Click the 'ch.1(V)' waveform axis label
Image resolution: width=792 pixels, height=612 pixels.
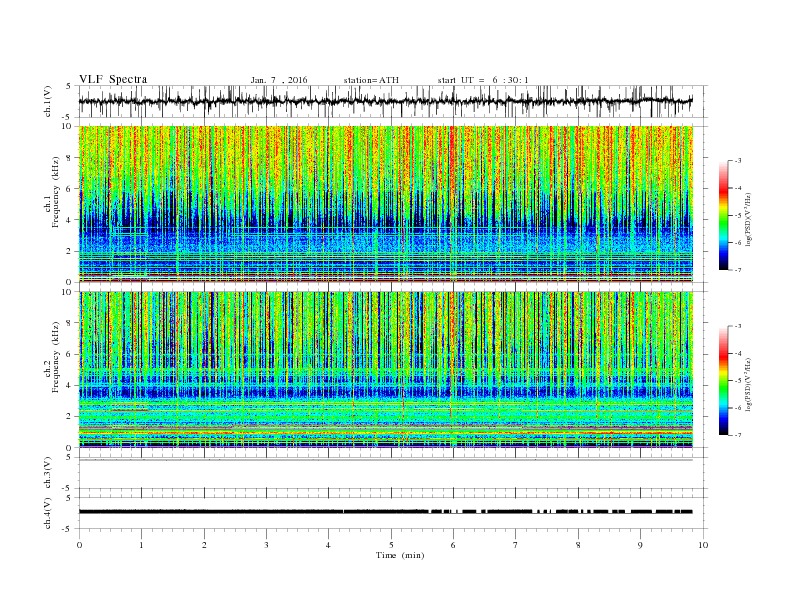tap(48, 101)
